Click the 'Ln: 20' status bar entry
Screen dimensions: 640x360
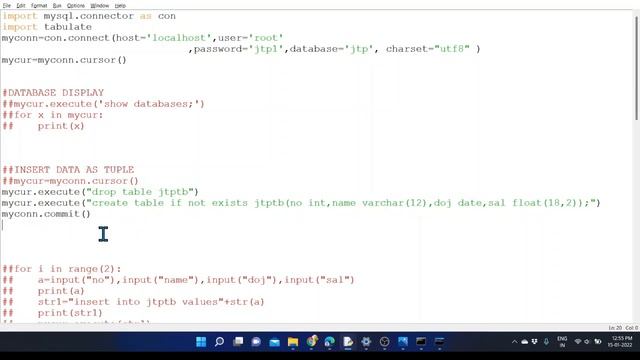coord(615,328)
